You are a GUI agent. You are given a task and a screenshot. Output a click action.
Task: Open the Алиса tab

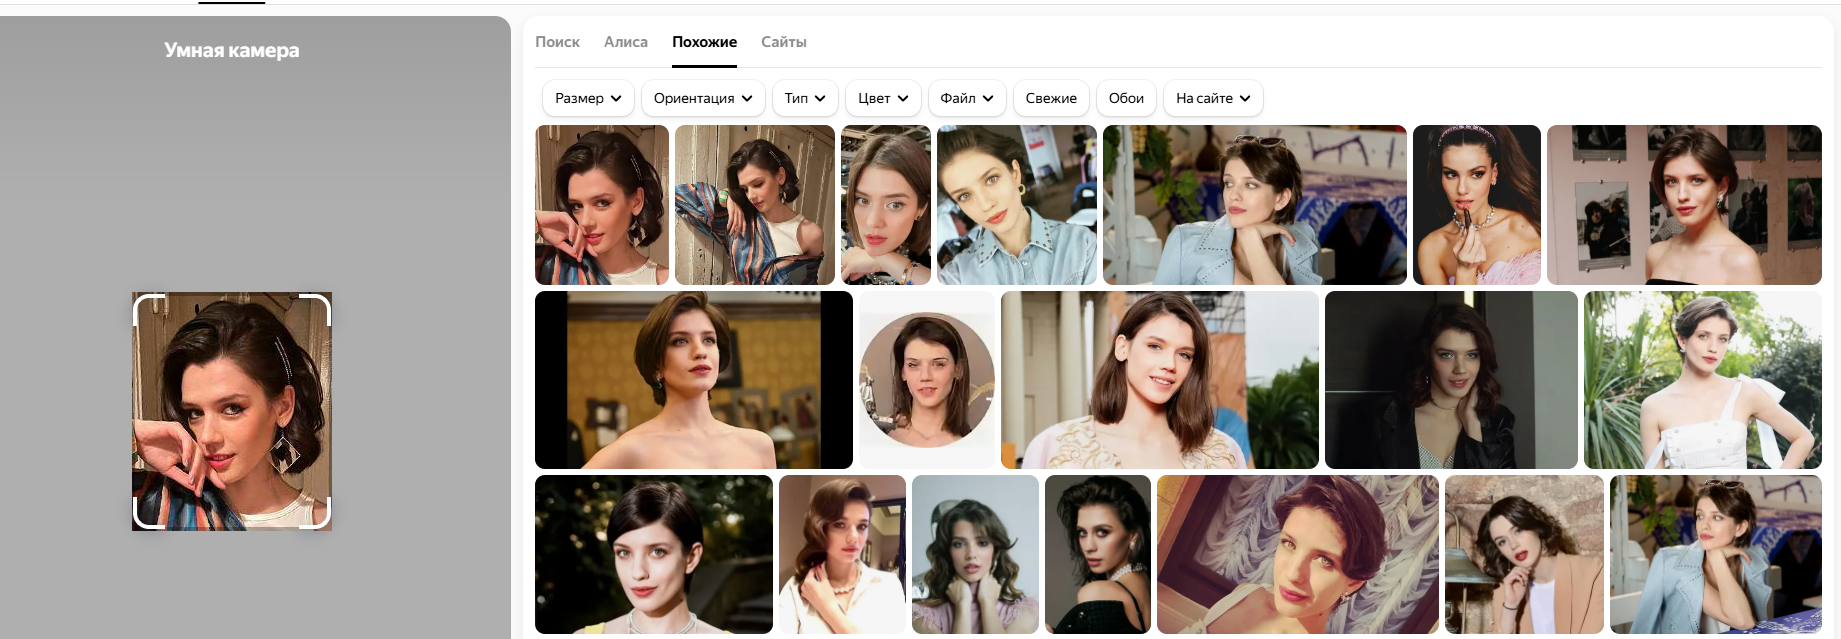(626, 42)
